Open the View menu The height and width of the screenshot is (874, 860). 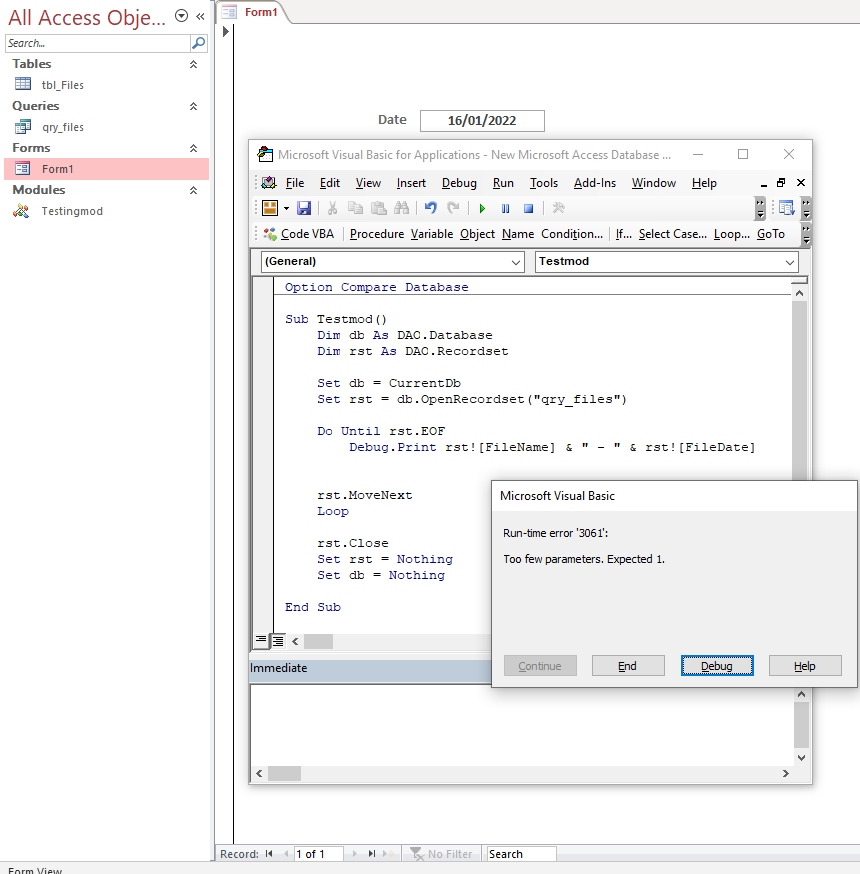tap(368, 183)
